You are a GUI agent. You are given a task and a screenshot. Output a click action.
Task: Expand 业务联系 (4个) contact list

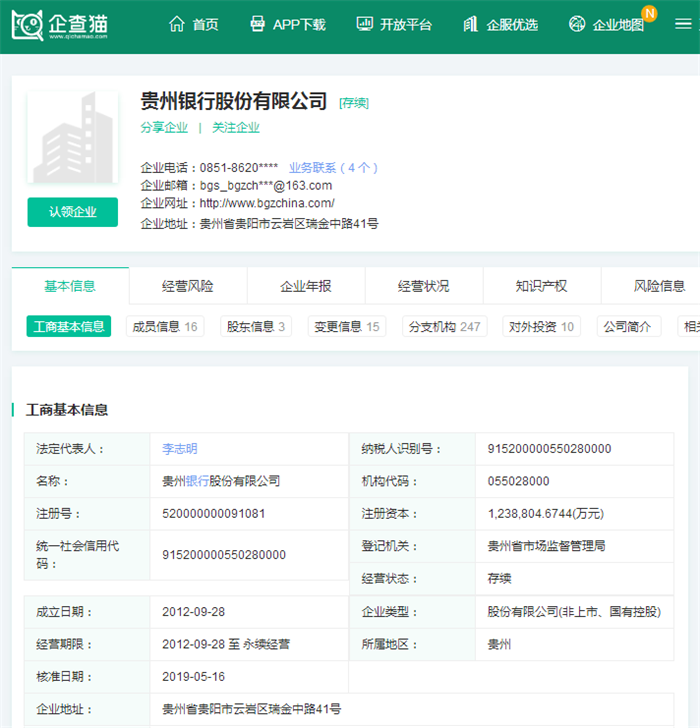coord(333,168)
